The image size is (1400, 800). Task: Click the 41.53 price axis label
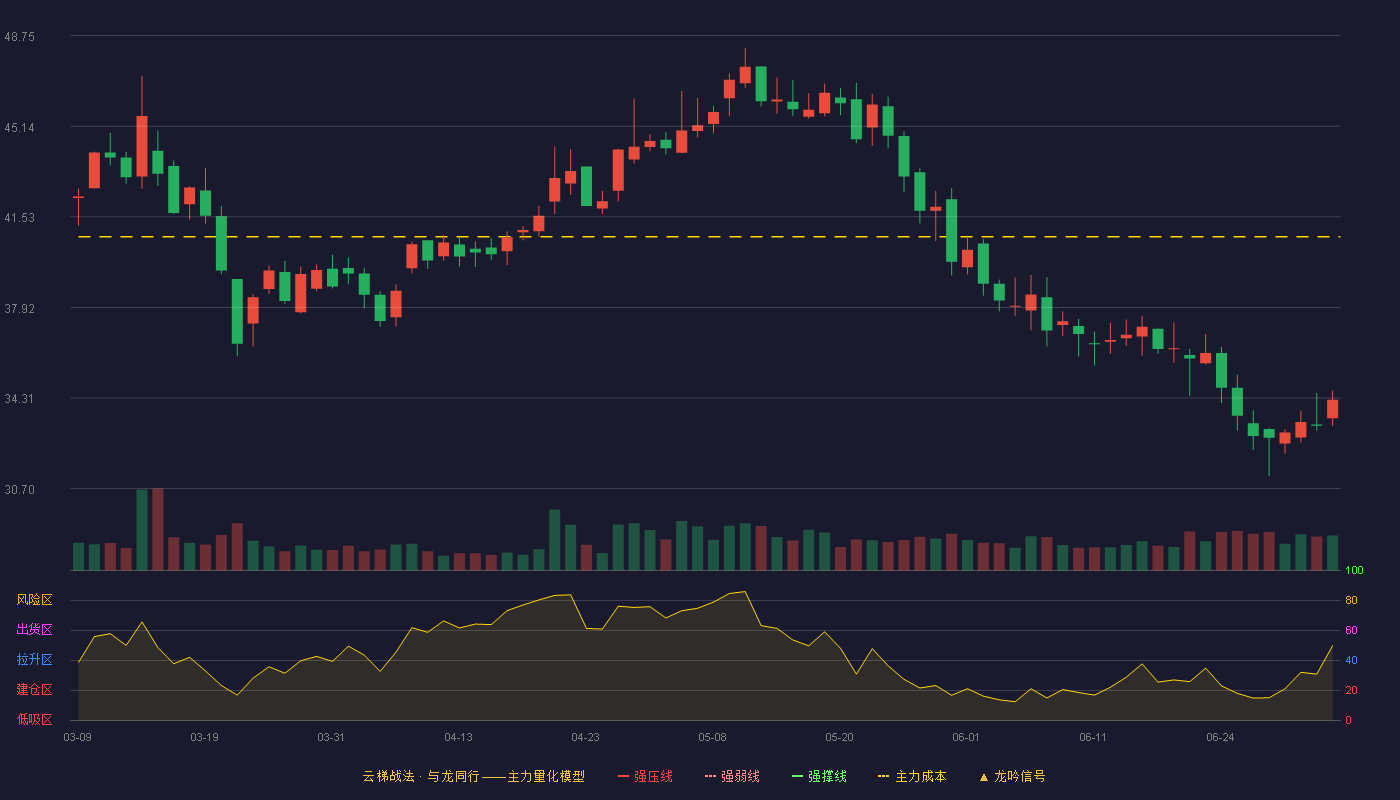click(19, 217)
